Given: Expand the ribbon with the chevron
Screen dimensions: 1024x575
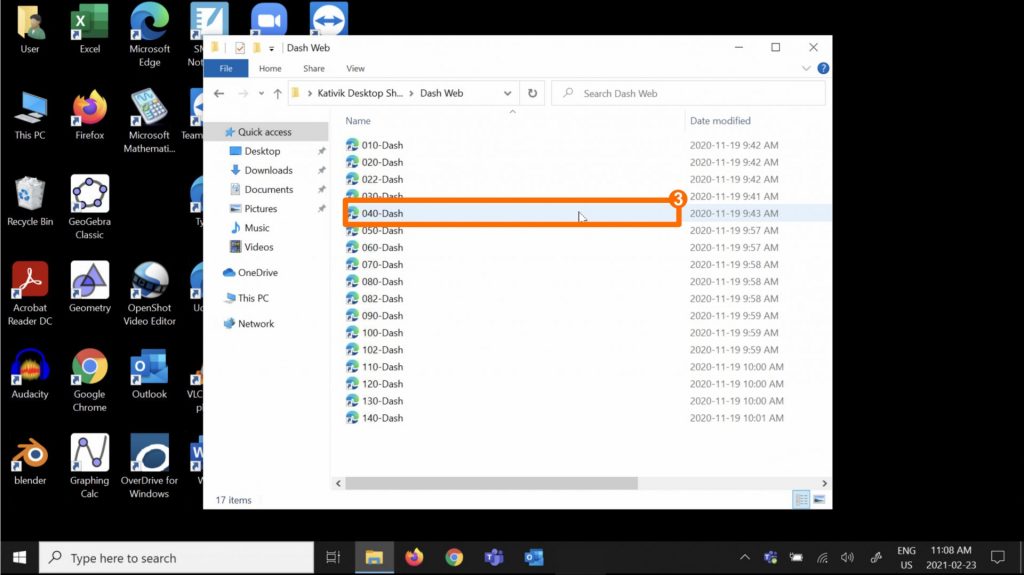Looking at the screenshot, I should 806,69.
